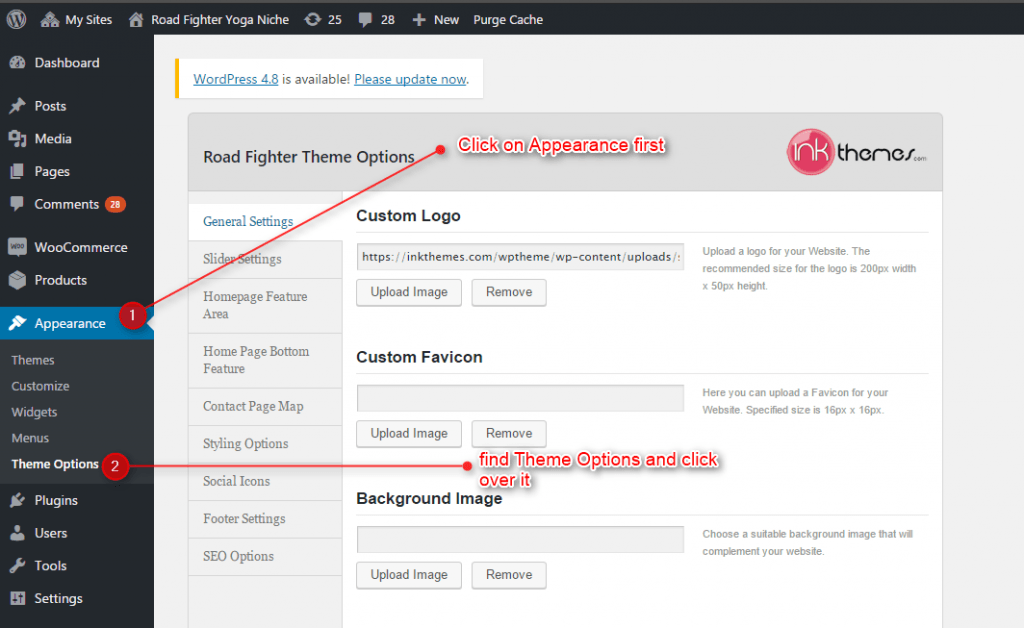Click the Pages sidebar icon
This screenshot has width=1024, height=628.
[18, 171]
